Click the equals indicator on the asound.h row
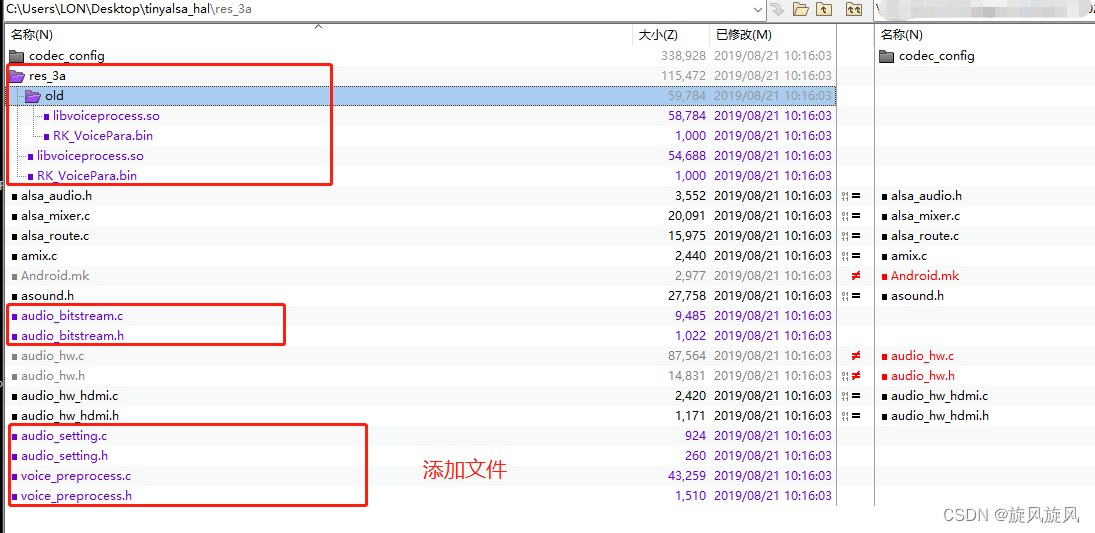This screenshot has width=1095, height=533. [x=855, y=295]
